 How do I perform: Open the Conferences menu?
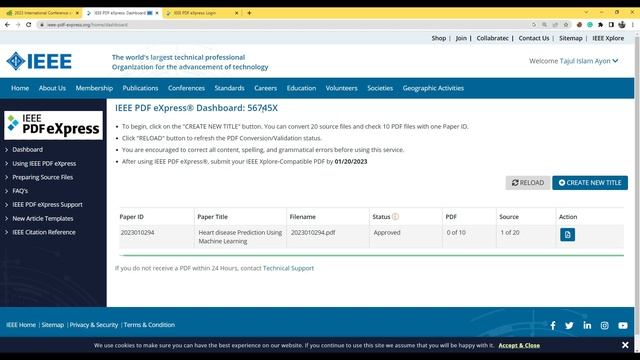[187, 88]
